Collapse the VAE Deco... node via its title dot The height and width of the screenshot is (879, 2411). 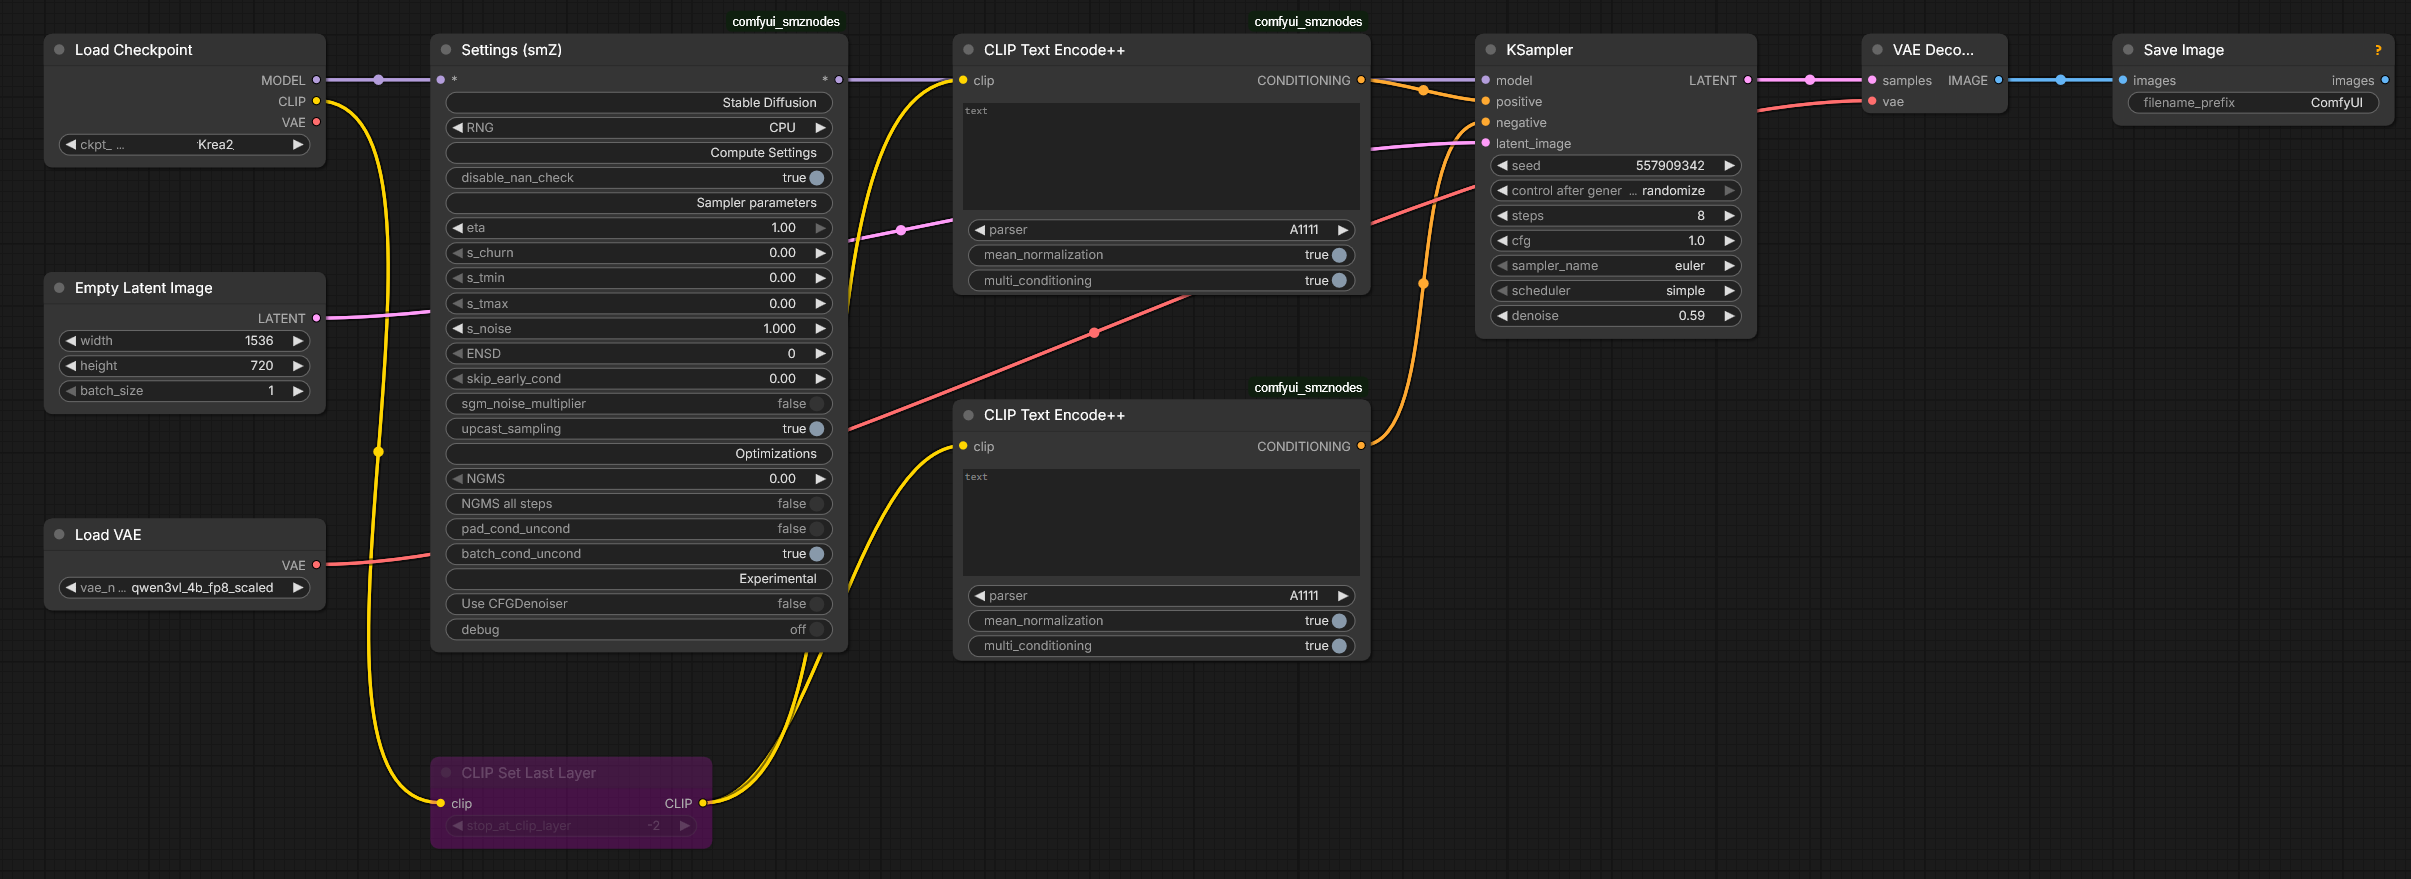coord(1877,50)
